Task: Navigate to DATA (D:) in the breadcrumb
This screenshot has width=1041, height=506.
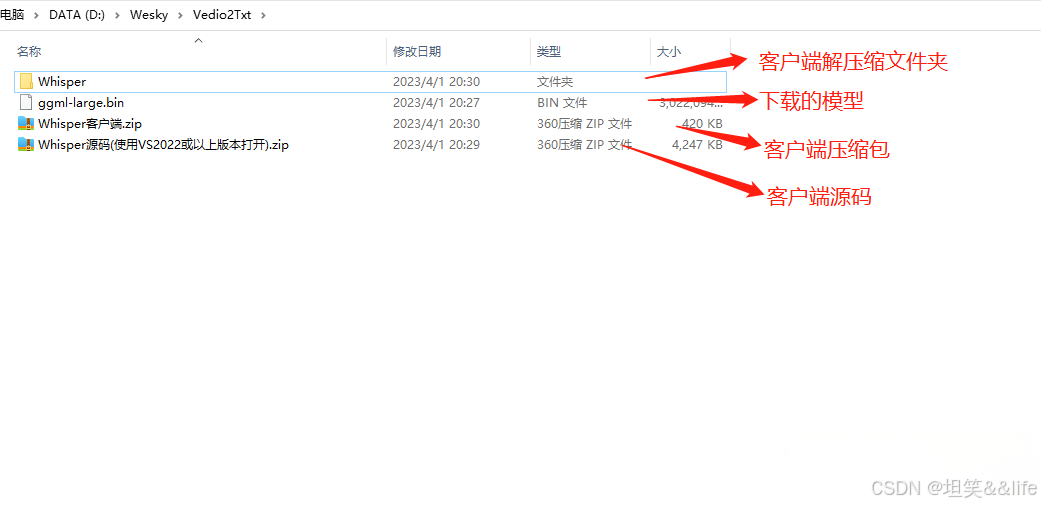Action: point(77,15)
